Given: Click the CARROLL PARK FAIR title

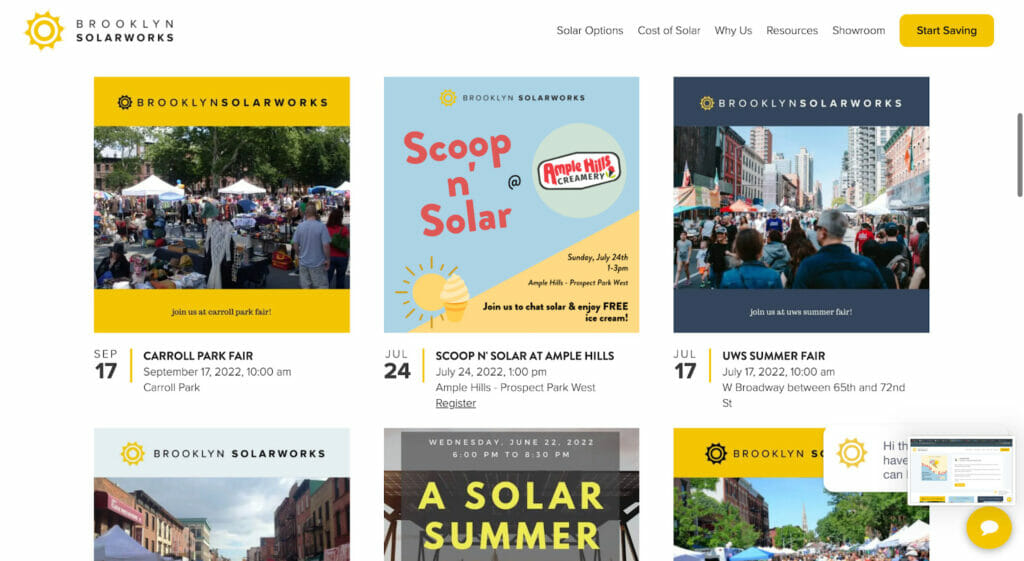Looking at the screenshot, I should (x=198, y=356).
